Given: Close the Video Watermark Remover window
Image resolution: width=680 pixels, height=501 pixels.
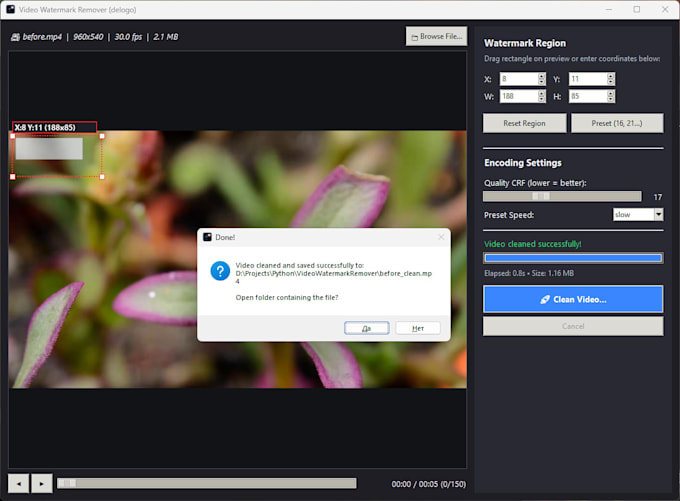Looking at the screenshot, I should coord(665,9).
